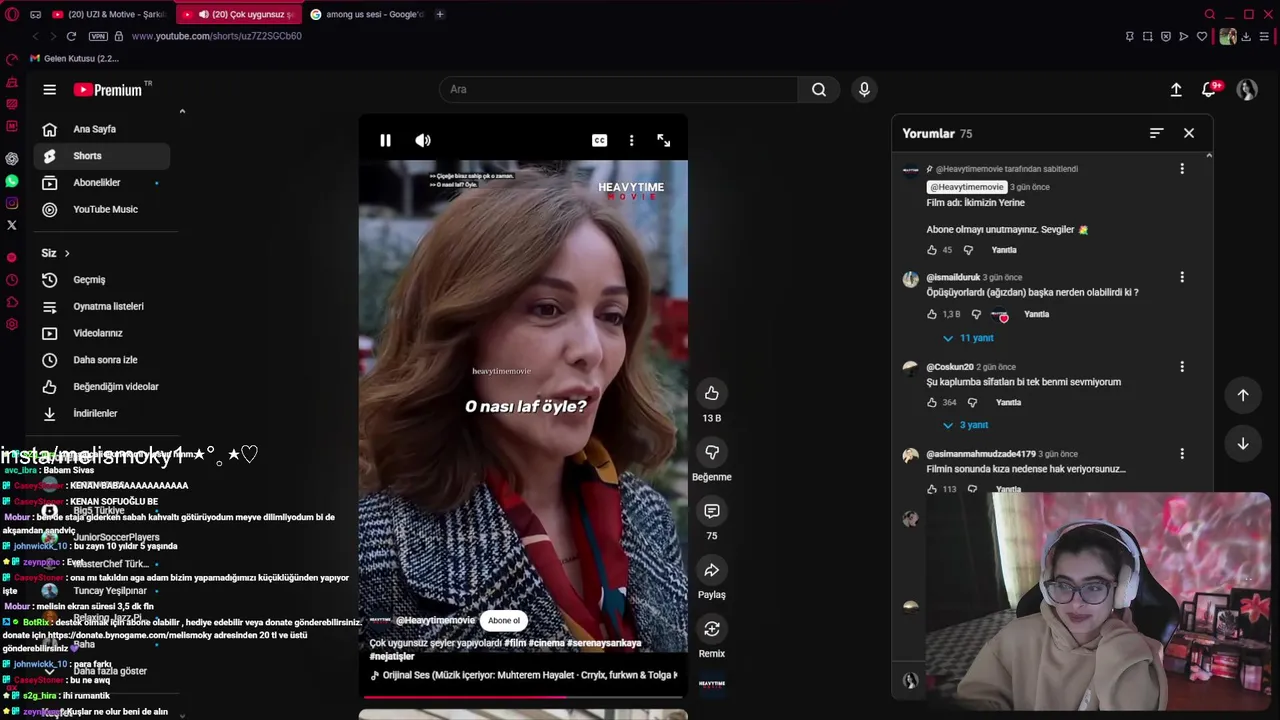Go to the next Short with the down arrow
This screenshot has width=1280, height=720.
coord(1243,444)
